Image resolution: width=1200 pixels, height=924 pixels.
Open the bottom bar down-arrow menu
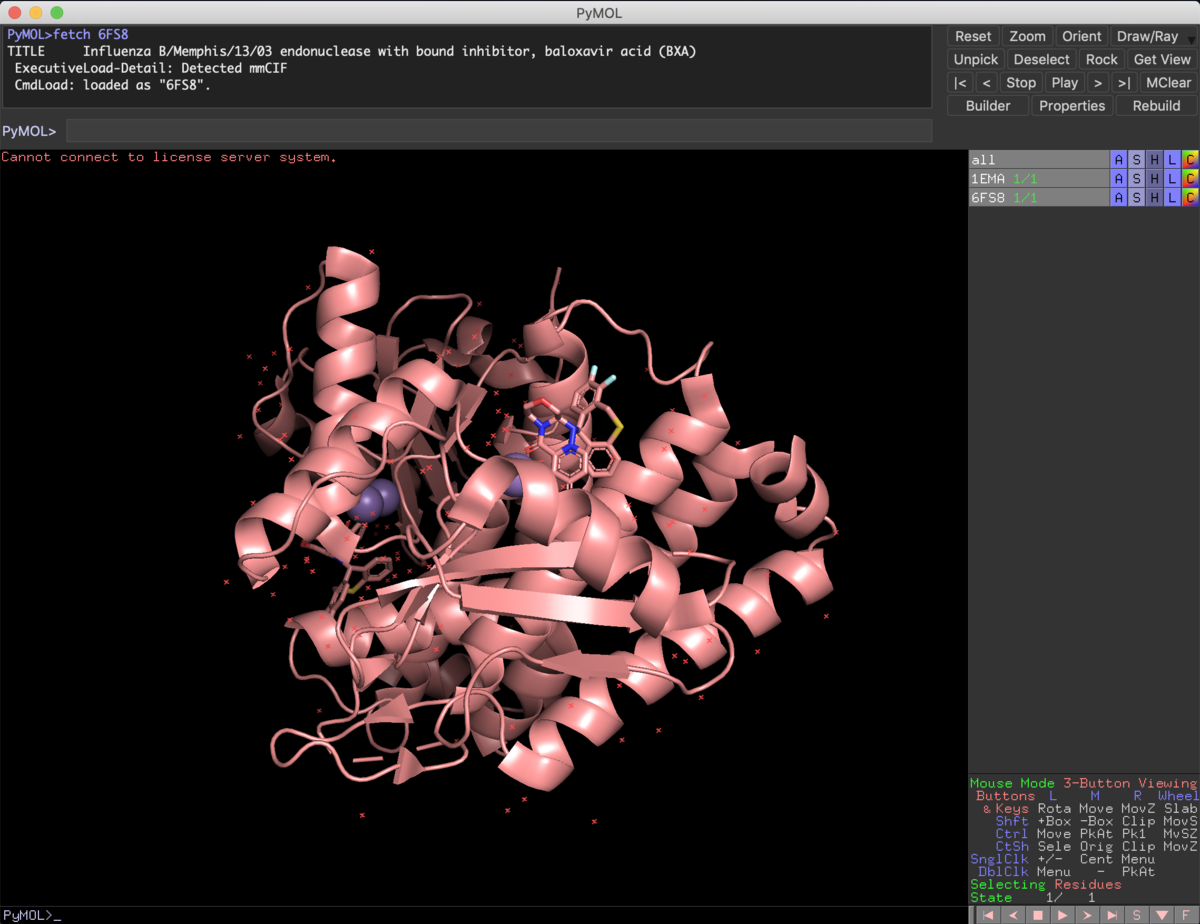[x=1162, y=915]
